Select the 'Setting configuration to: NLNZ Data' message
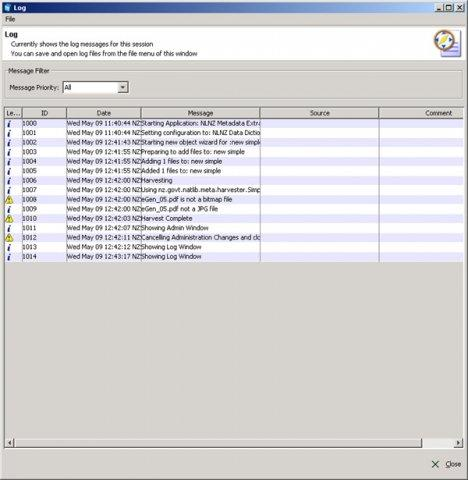This screenshot has height=480, width=468. point(201,133)
